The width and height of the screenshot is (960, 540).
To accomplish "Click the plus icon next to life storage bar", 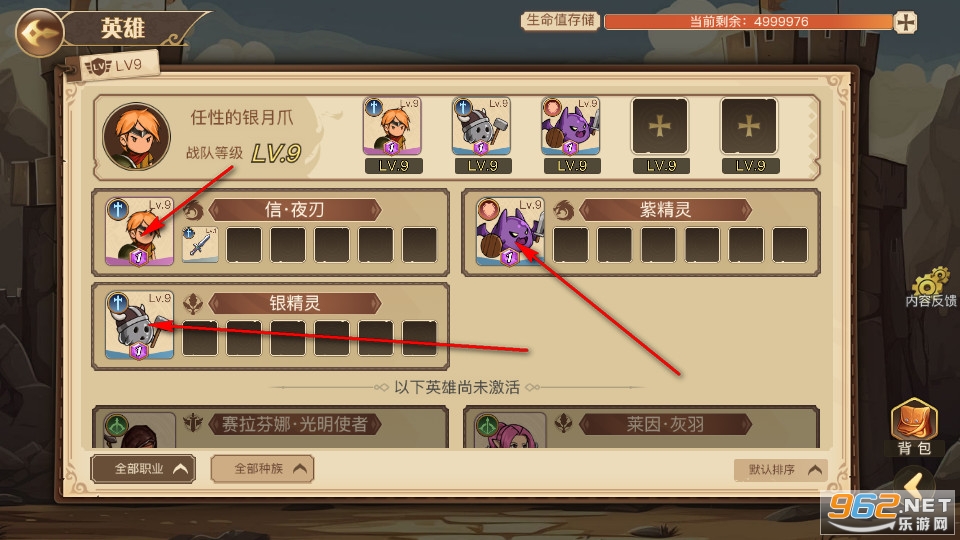I will [x=905, y=23].
